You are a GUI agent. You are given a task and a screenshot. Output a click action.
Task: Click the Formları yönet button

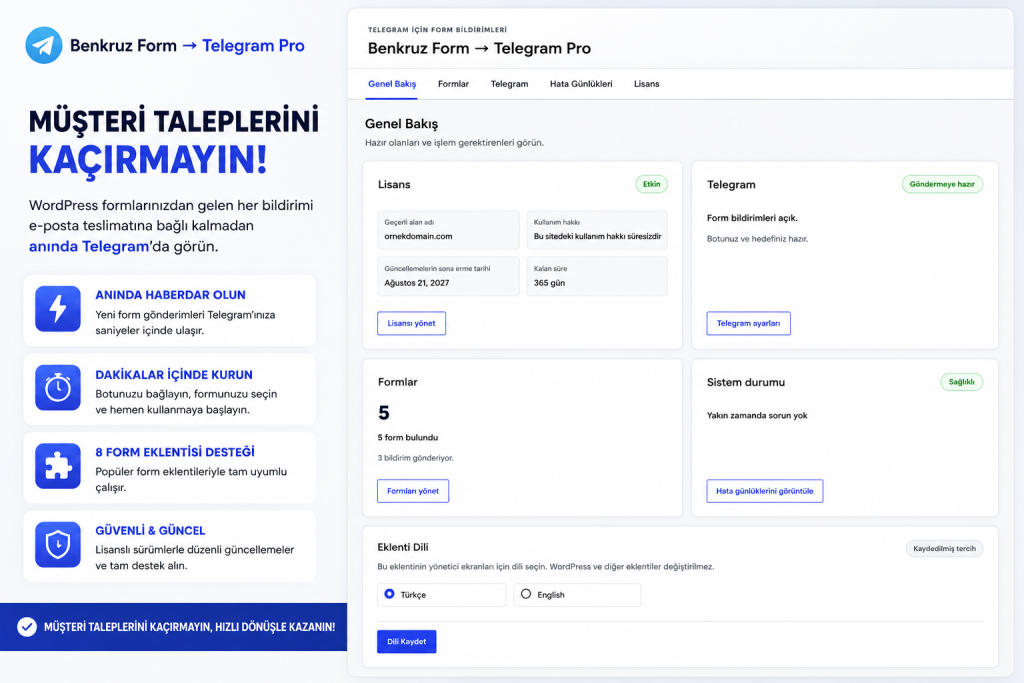(413, 491)
